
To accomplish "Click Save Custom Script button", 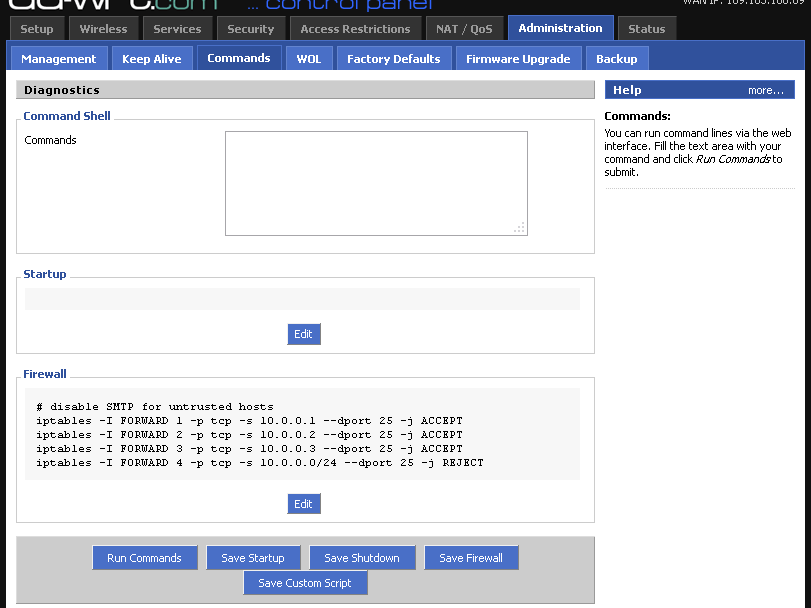I will click(x=305, y=583).
